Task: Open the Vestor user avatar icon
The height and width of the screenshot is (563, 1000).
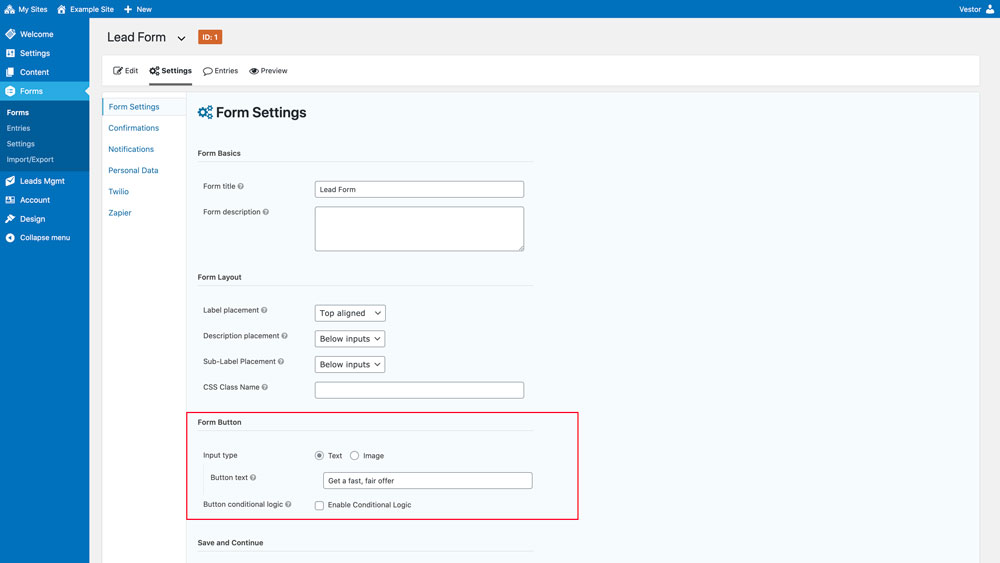Action: 990,9
